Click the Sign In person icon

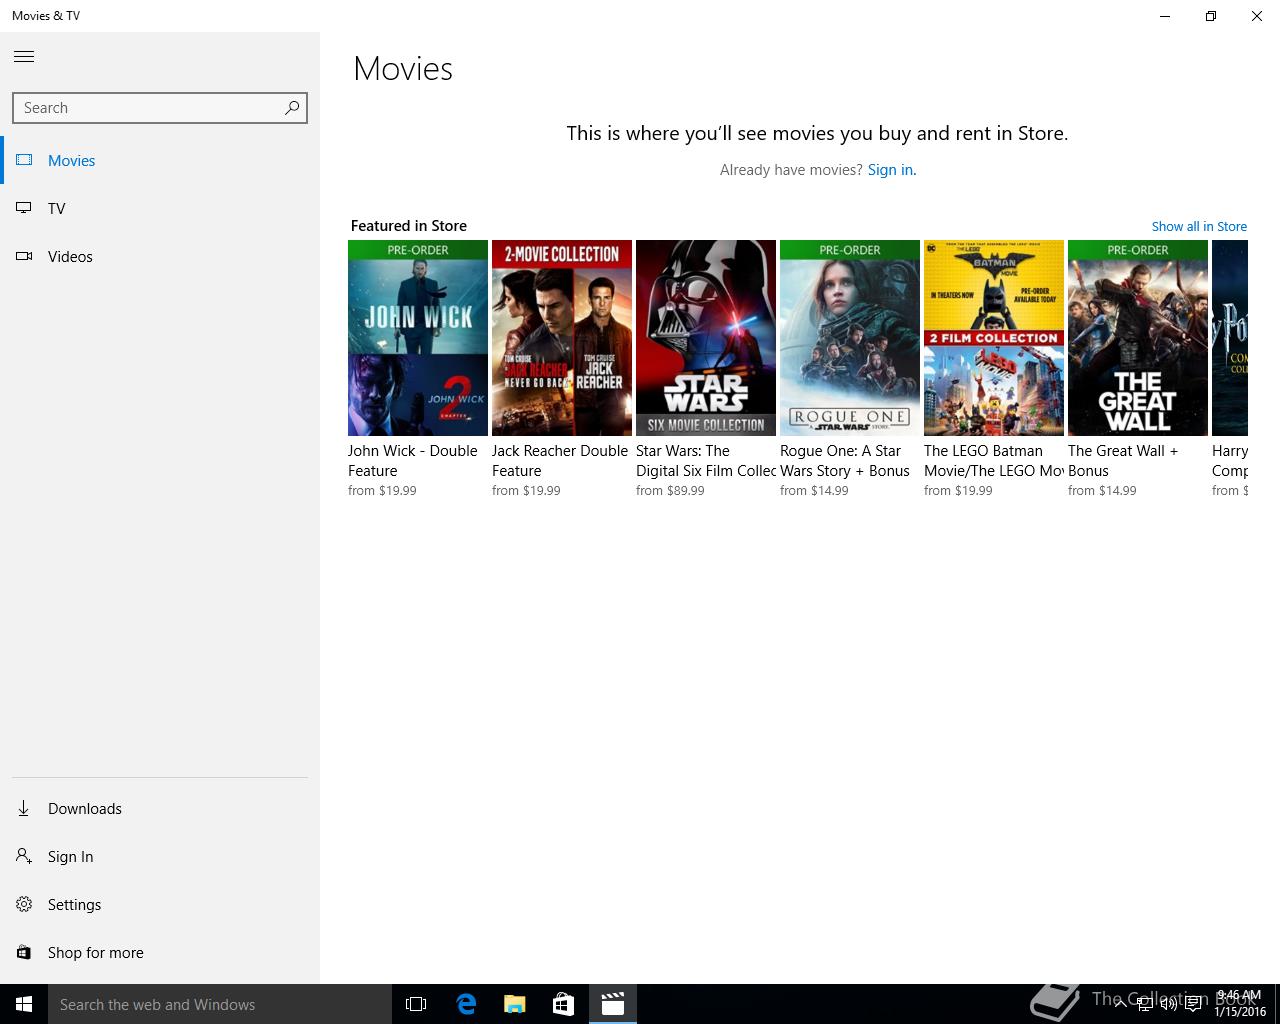click(x=24, y=856)
